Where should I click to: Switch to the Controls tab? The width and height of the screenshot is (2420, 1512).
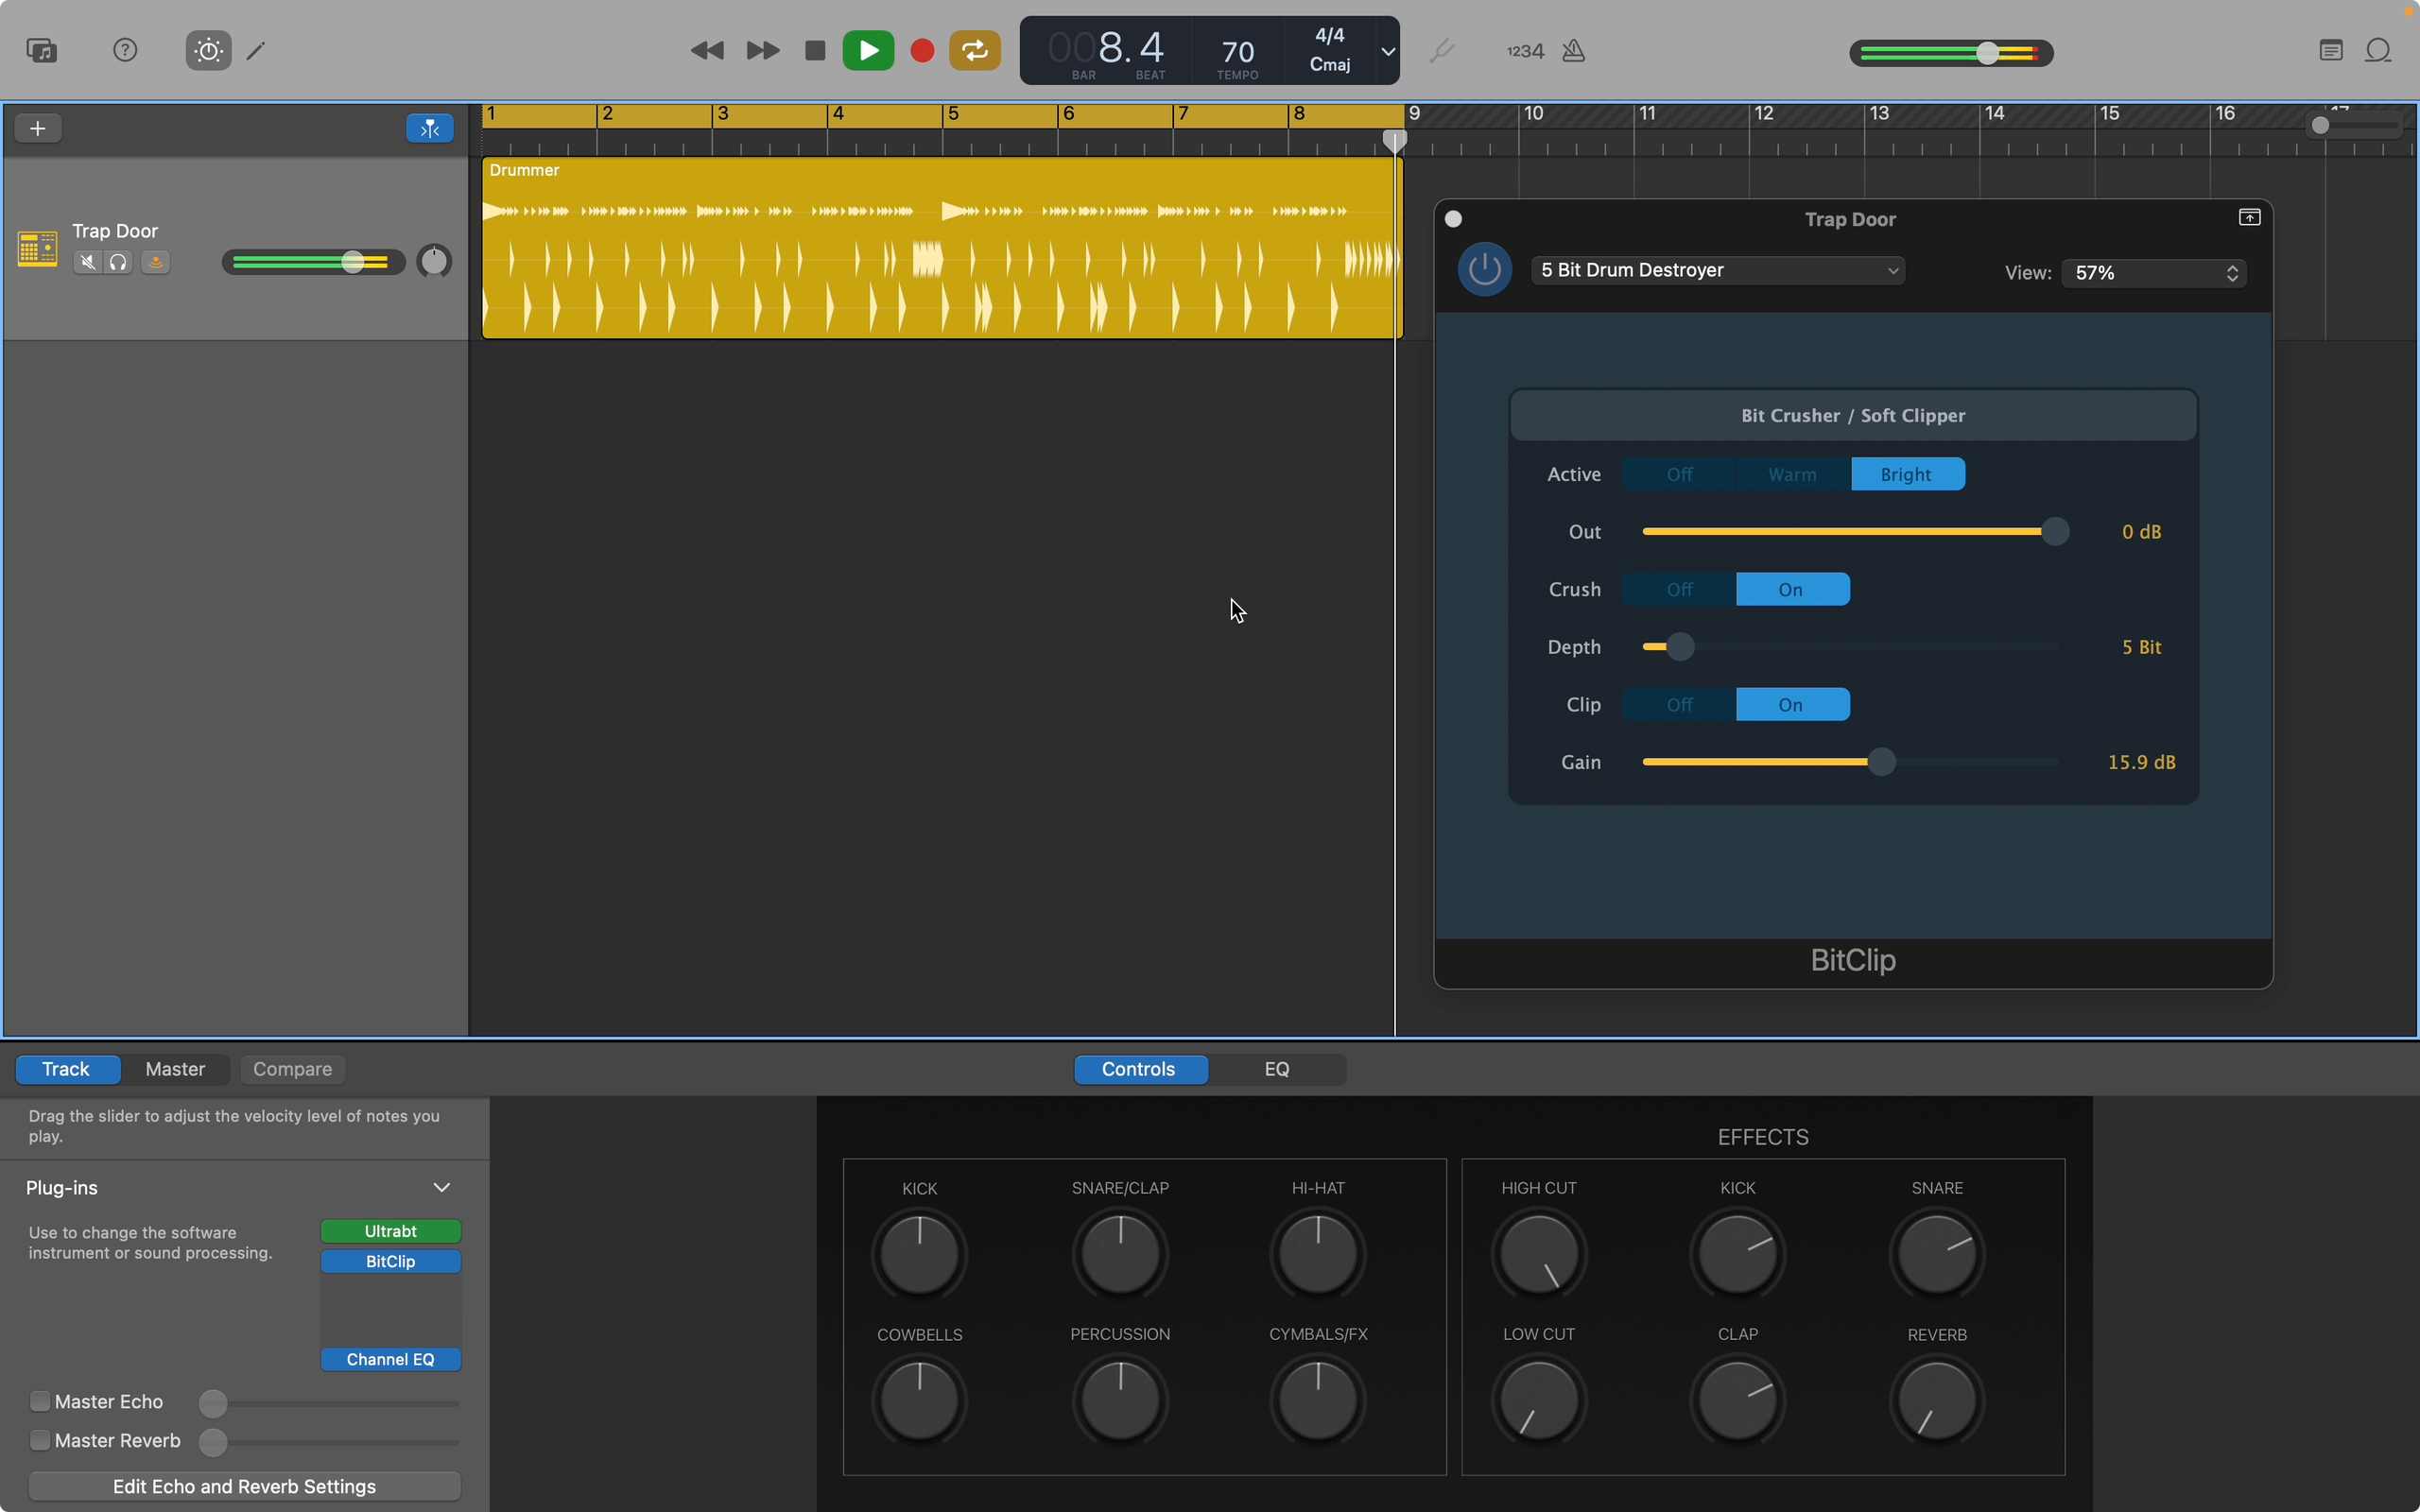tap(1139, 1069)
